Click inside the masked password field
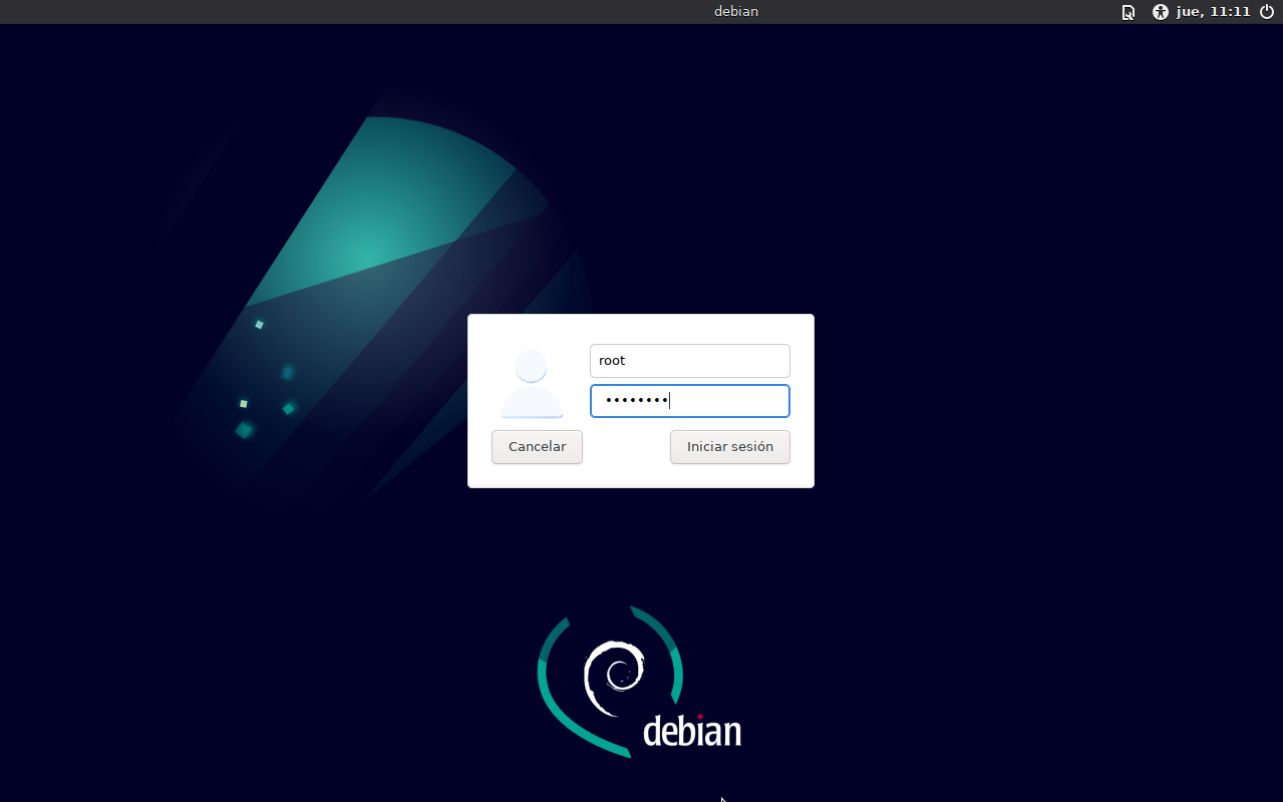1283x802 pixels. coord(730,401)
